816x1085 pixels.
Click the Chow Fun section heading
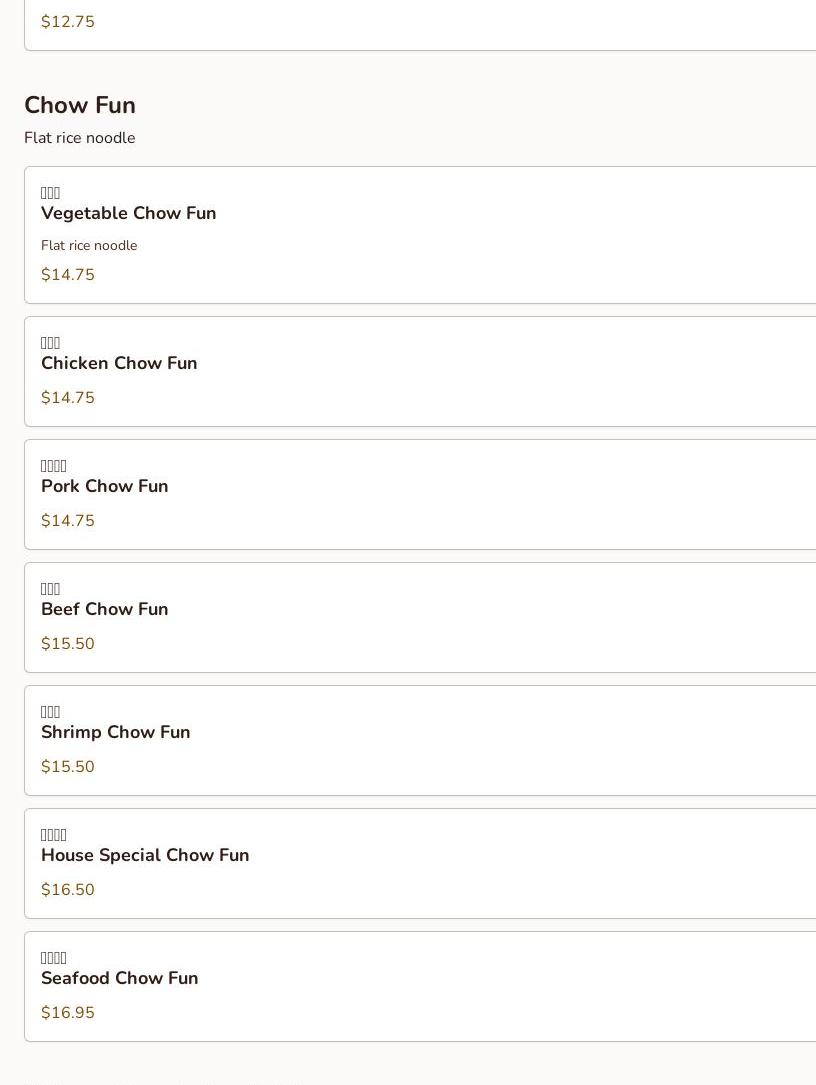80,105
